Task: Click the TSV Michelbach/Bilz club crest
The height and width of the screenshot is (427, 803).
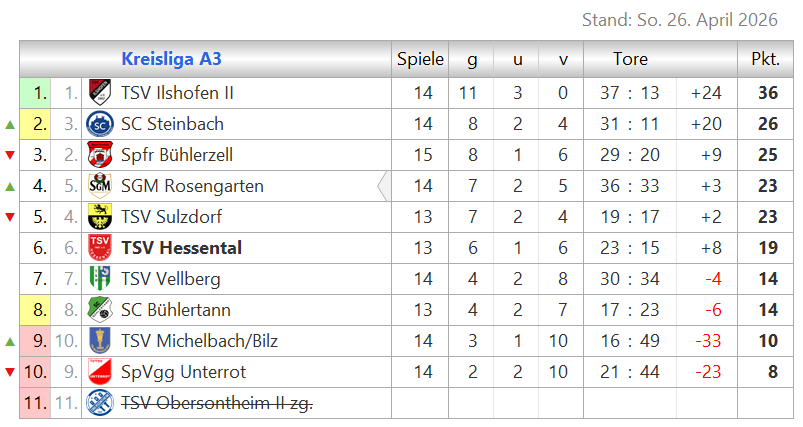Action: coord(99,341)
